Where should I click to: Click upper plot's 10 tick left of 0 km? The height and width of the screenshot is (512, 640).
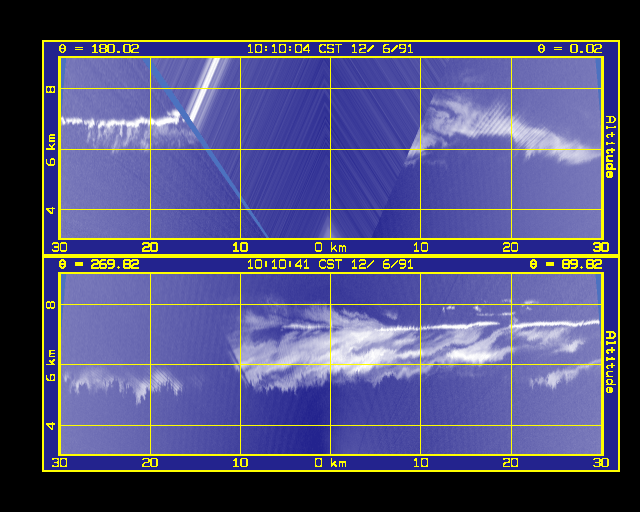[240, 247]
